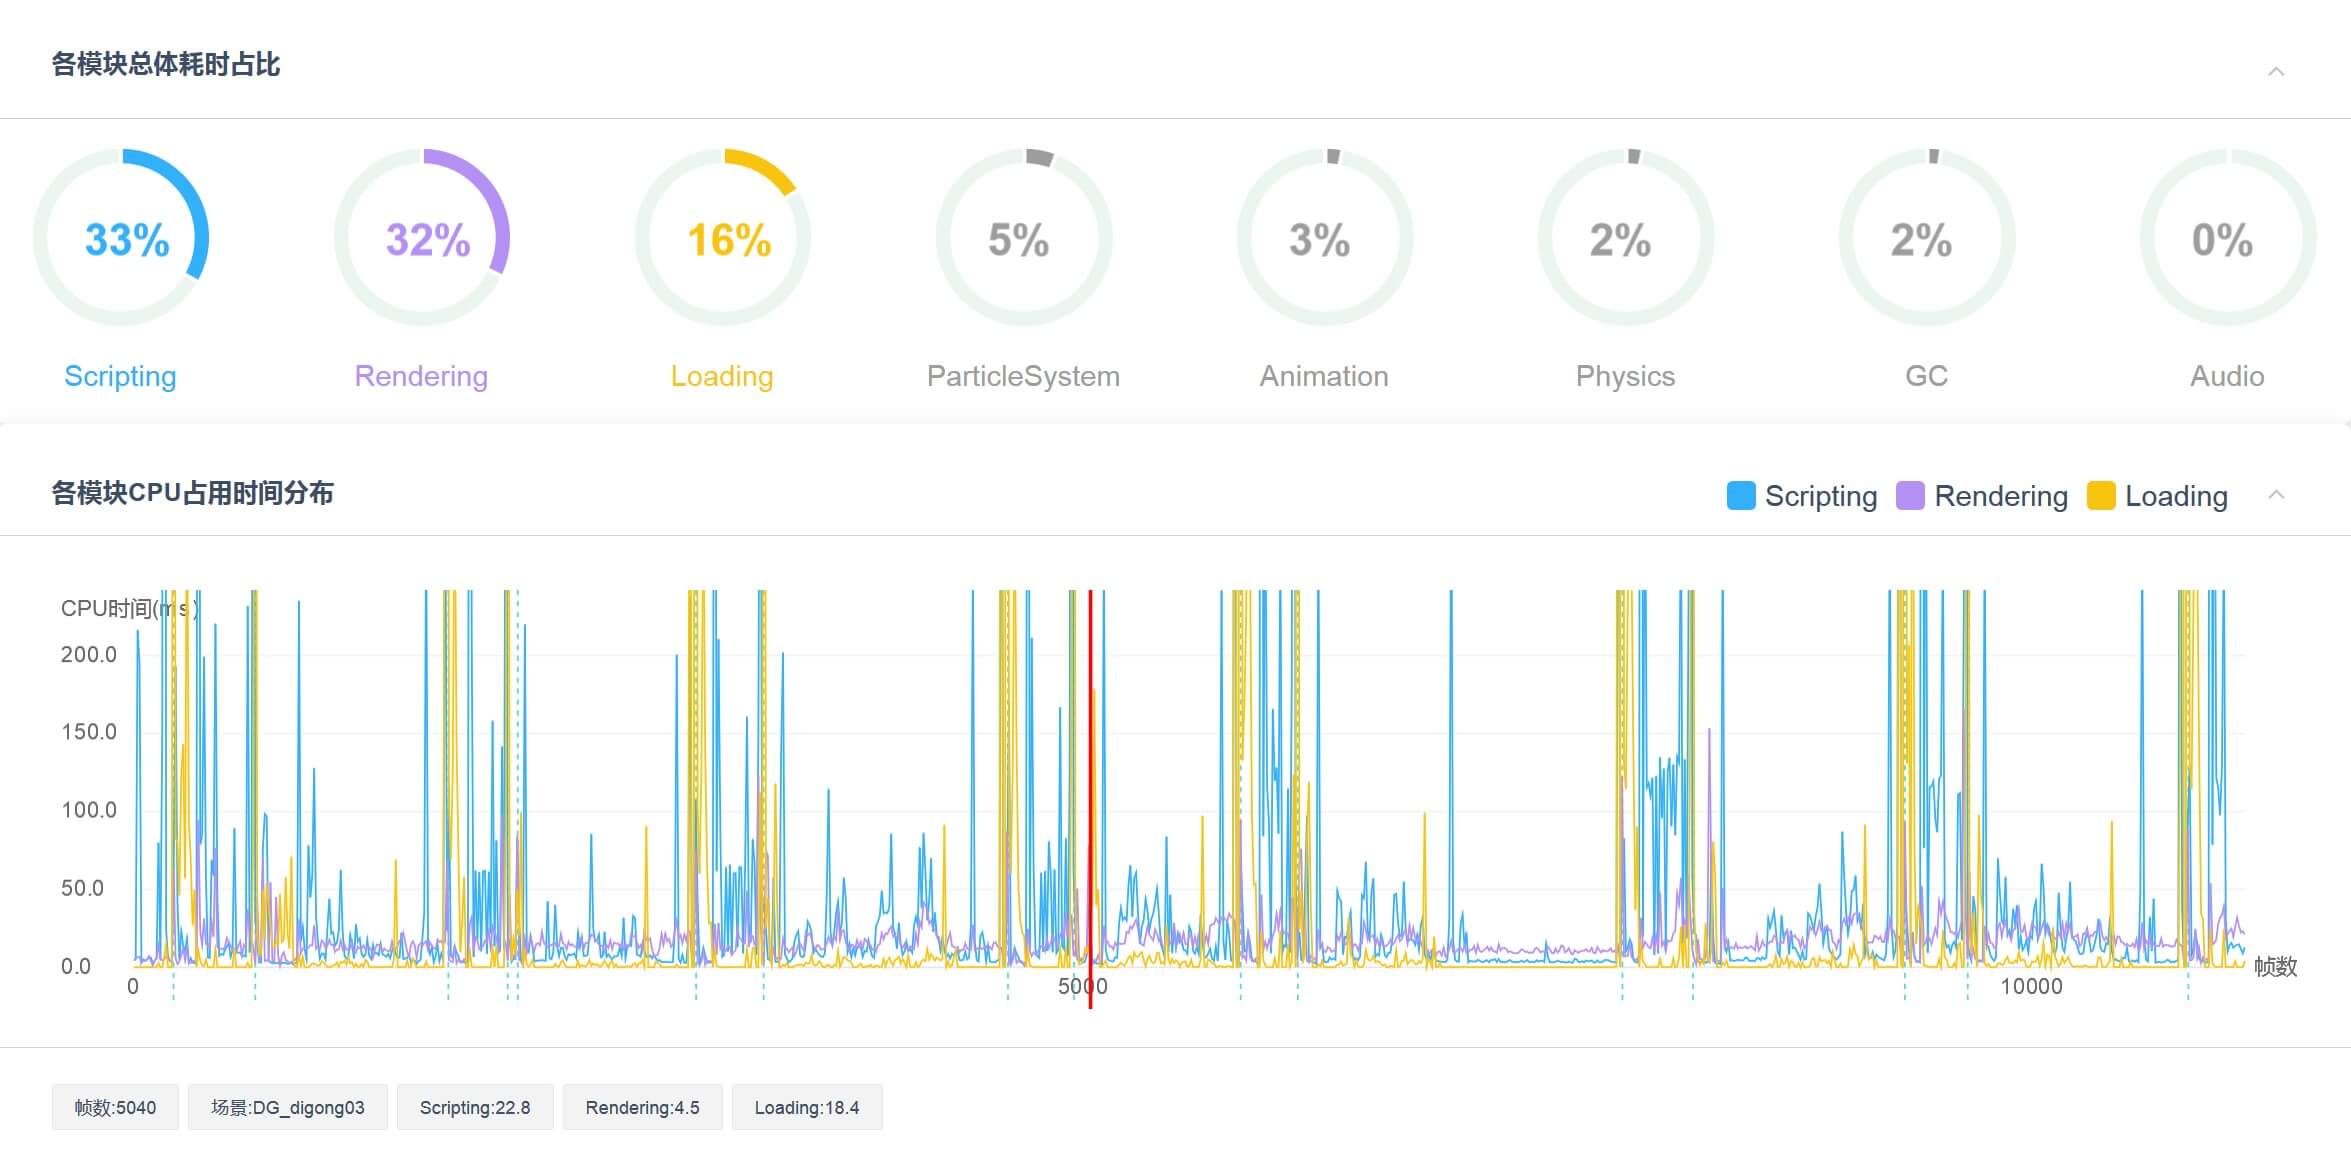Image resolution: width=2351 pixels, height=1156 pixels.
Task: Click the Scripting:22.8 value tag
Action: coord(475,1107)
